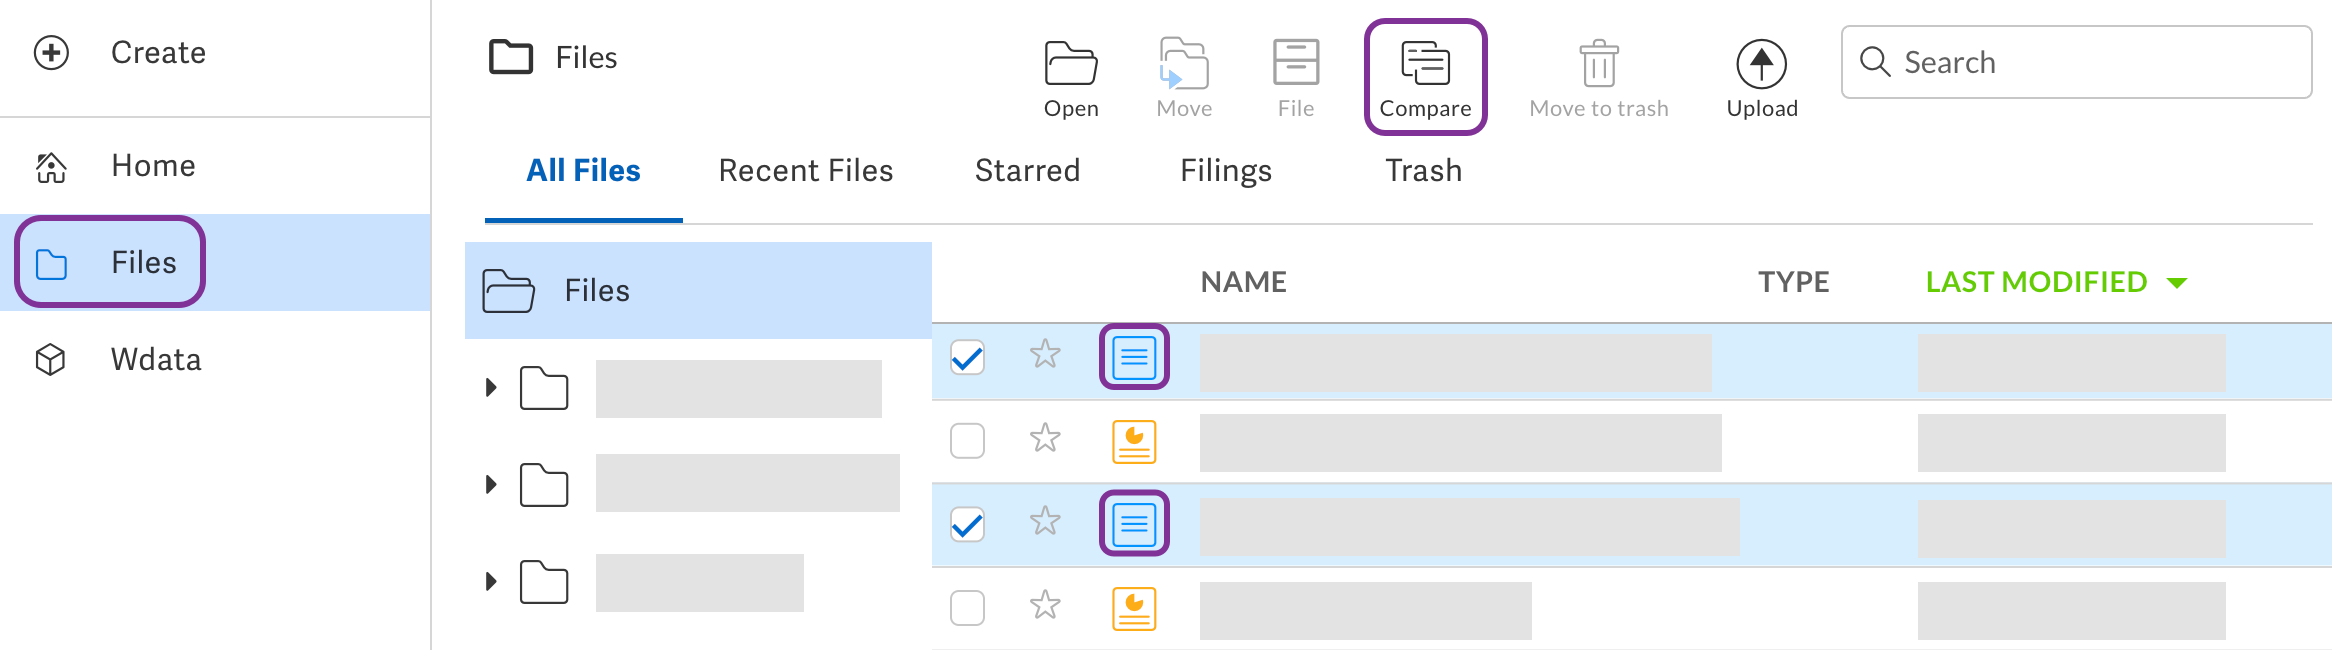The image size is (2332, 650).
Task: Toggle the Last Modified sort arrow
Action: click(2177, 283)
